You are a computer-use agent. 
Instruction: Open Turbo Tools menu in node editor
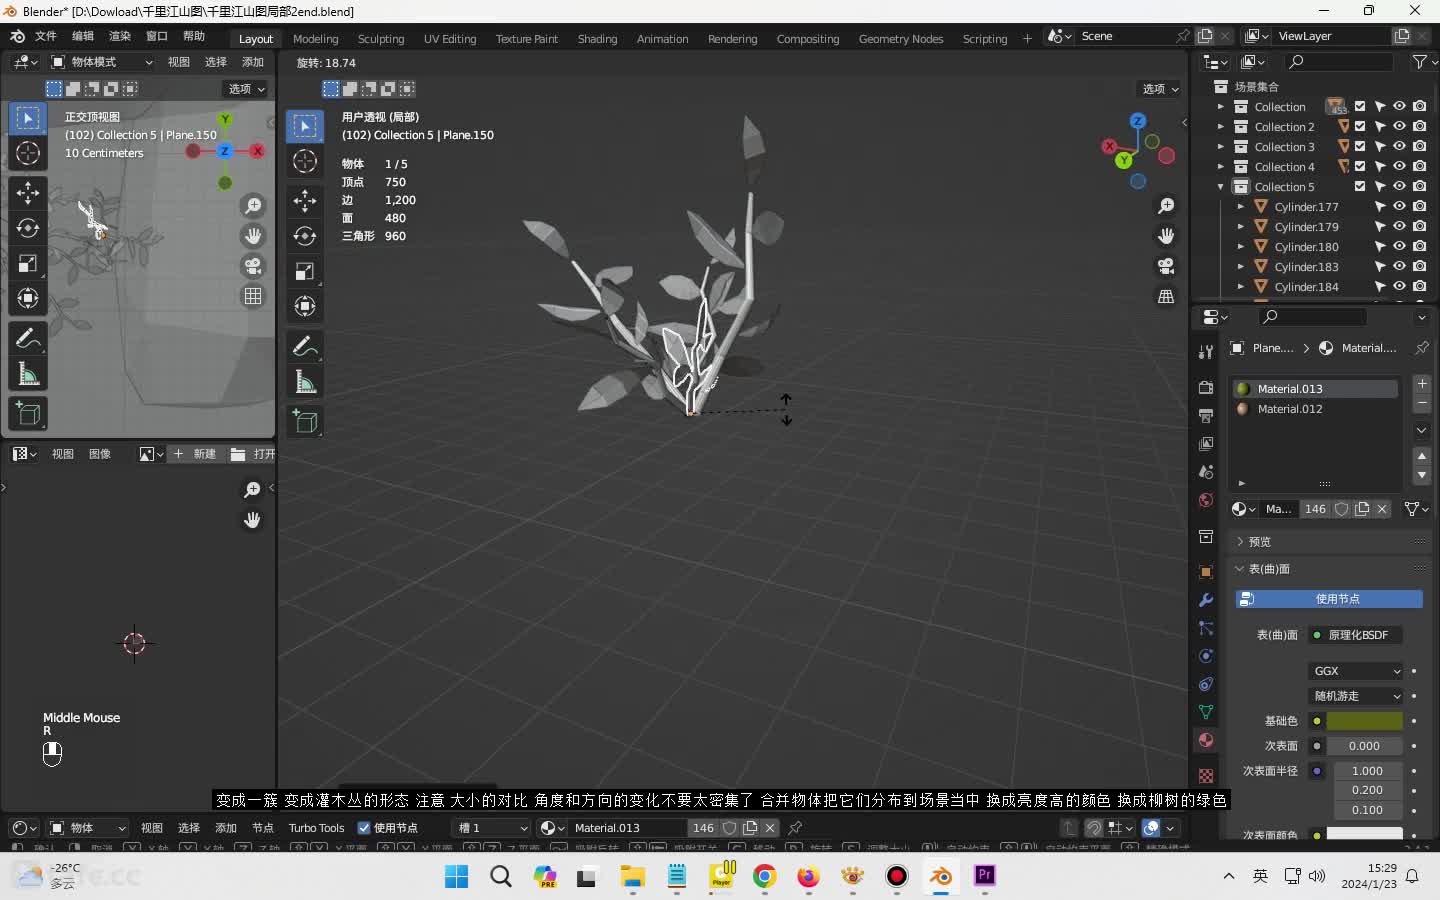pos(316,828)
